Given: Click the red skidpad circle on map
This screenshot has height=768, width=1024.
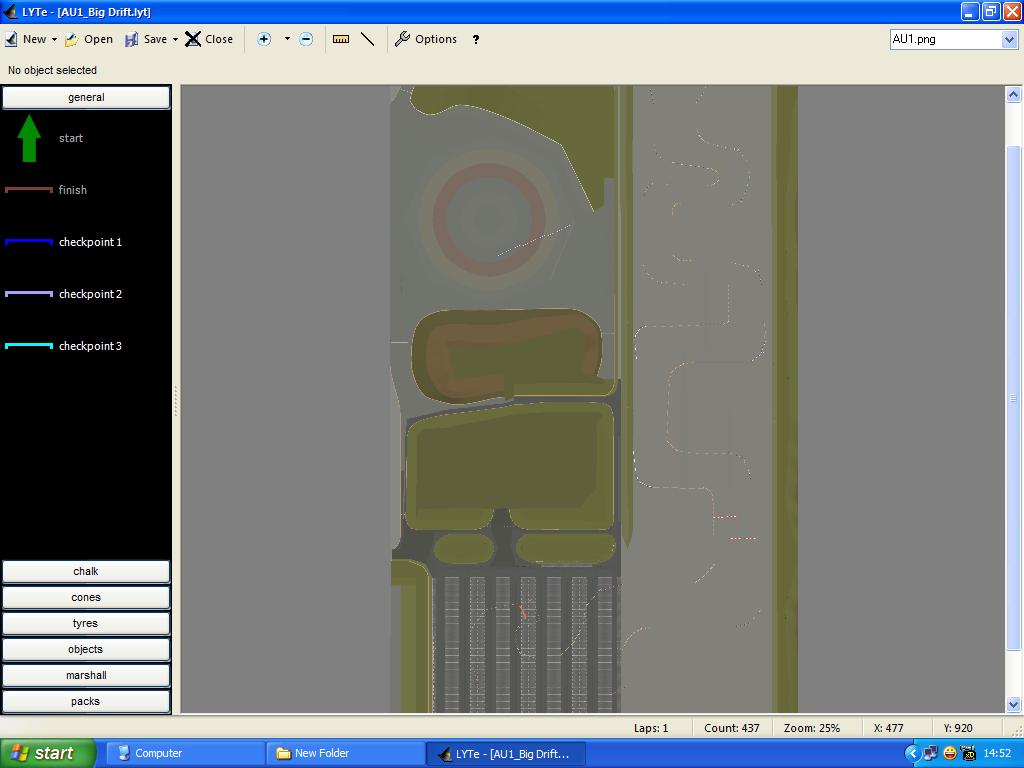Looking at the screenshot, I should click(x=488, y=219).
